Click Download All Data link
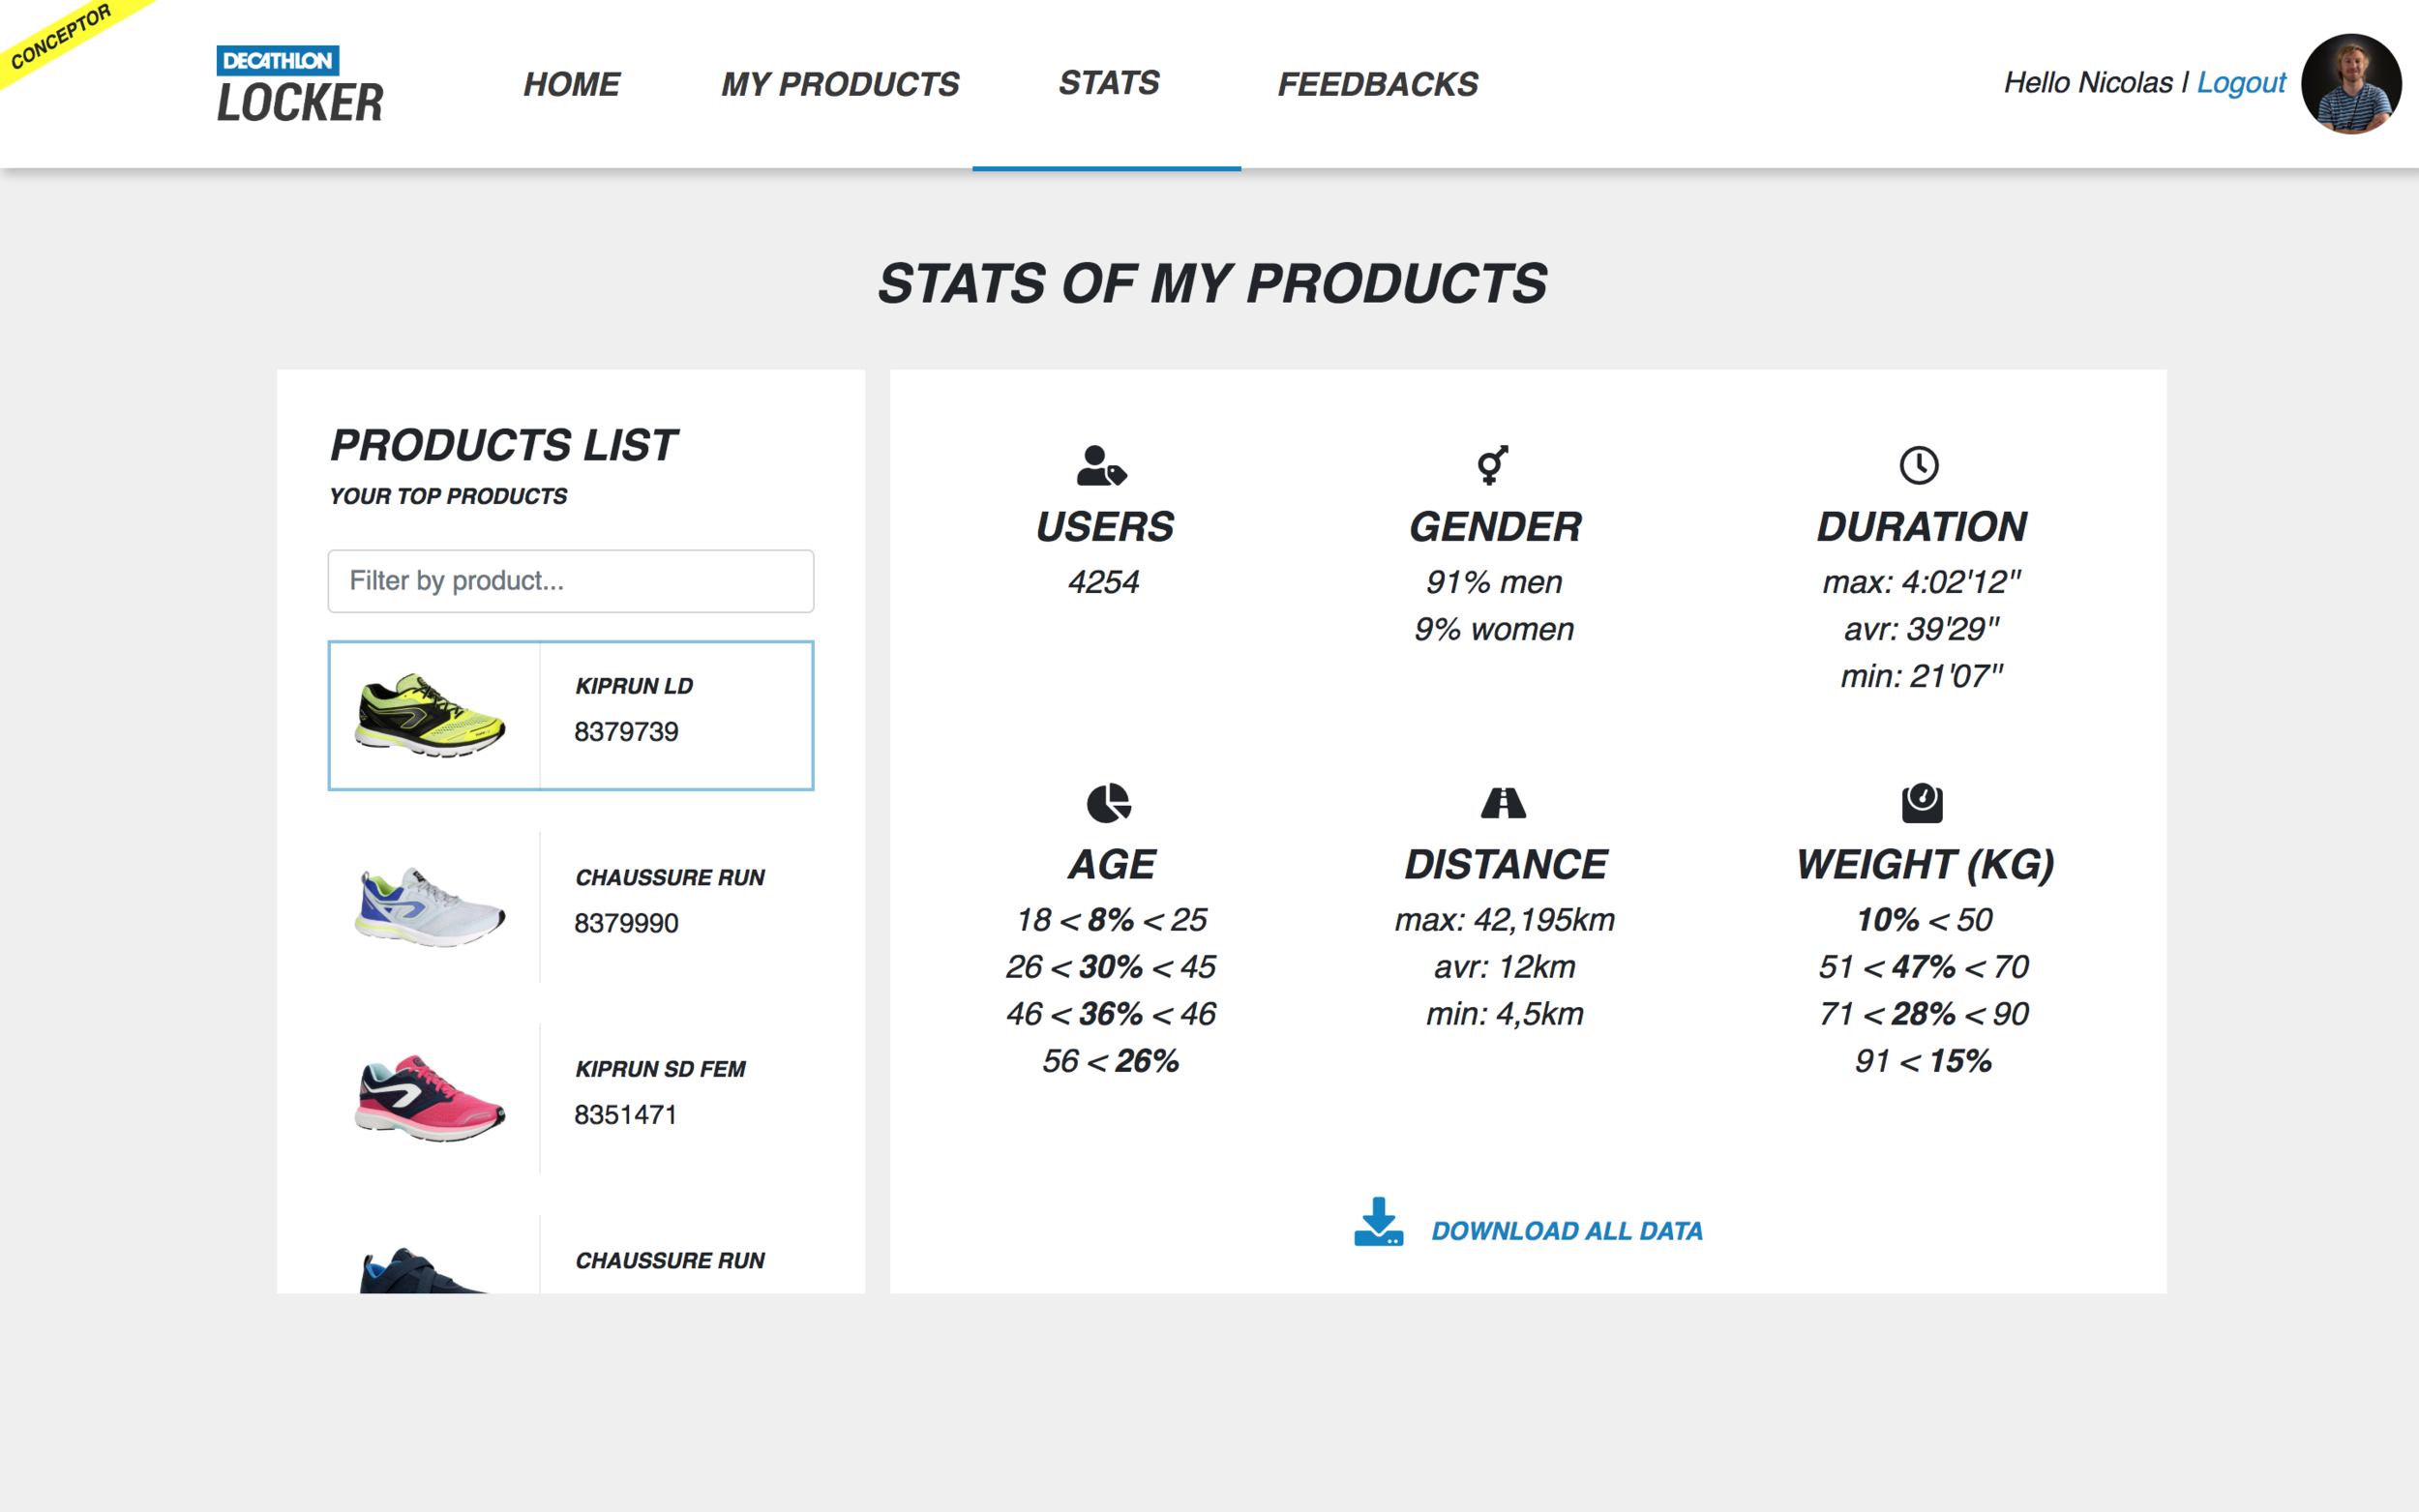Viewport: 2419px width, 1512px height. tap(1566, 1230)
